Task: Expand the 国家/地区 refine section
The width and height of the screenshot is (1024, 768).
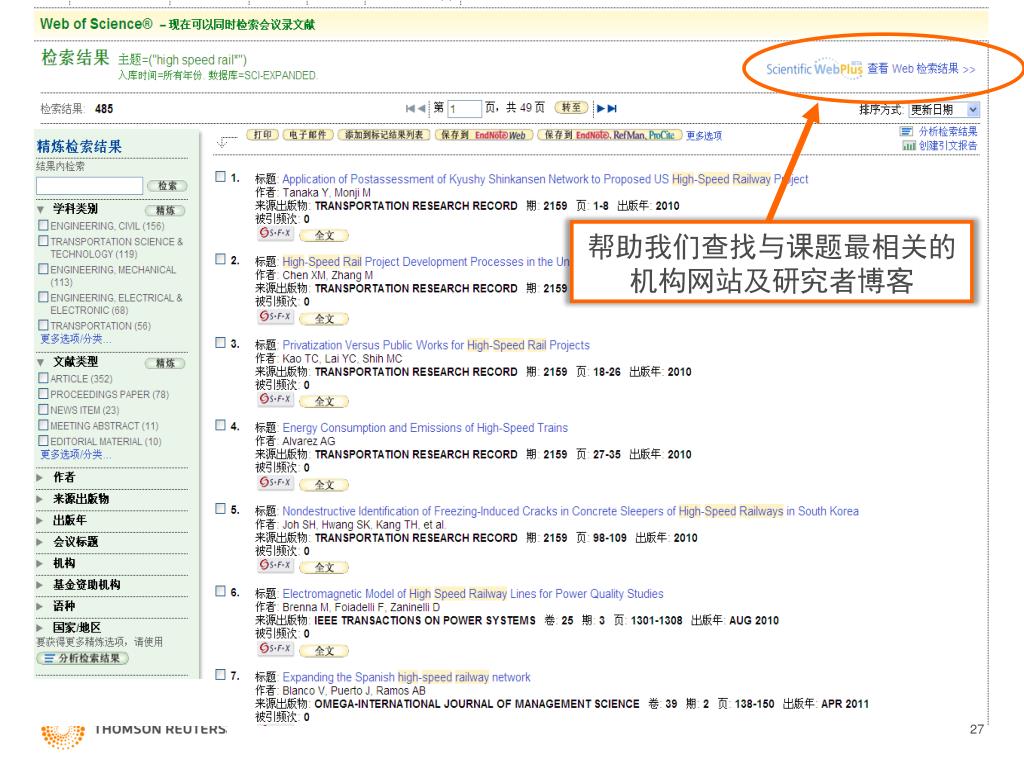Action: (x=40, y=628)
